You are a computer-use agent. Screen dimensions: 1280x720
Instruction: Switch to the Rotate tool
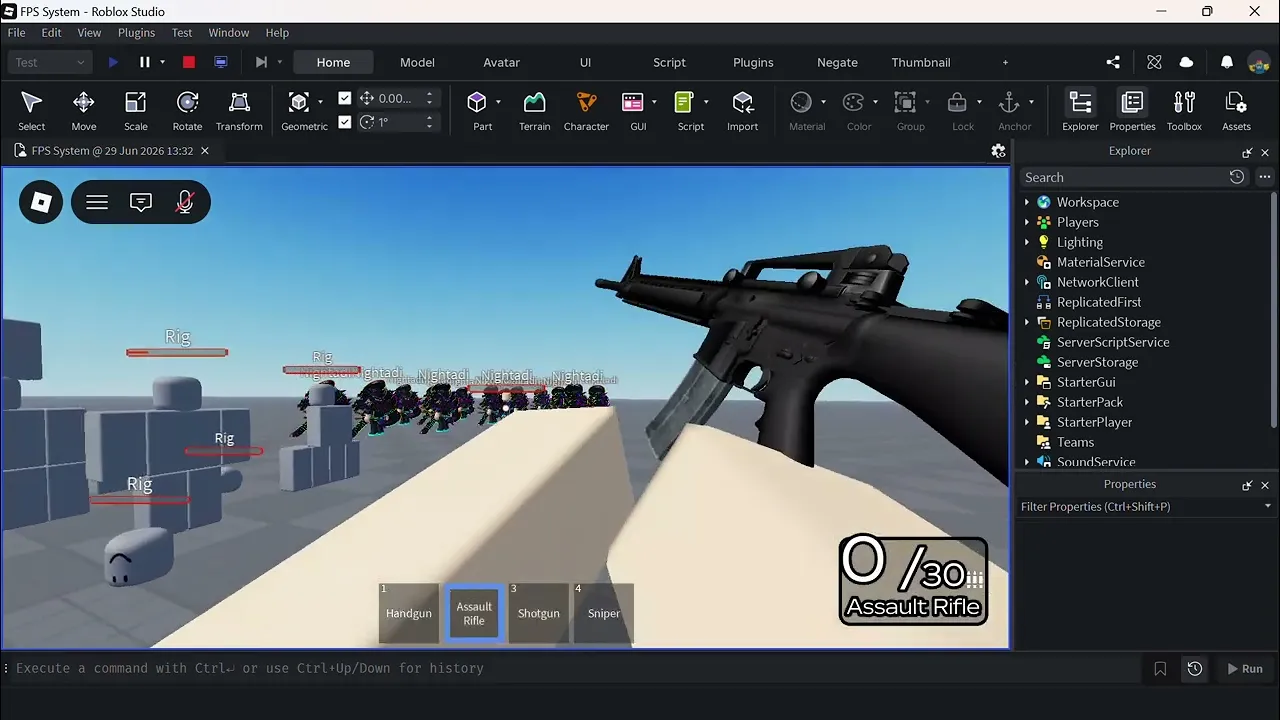187,110
